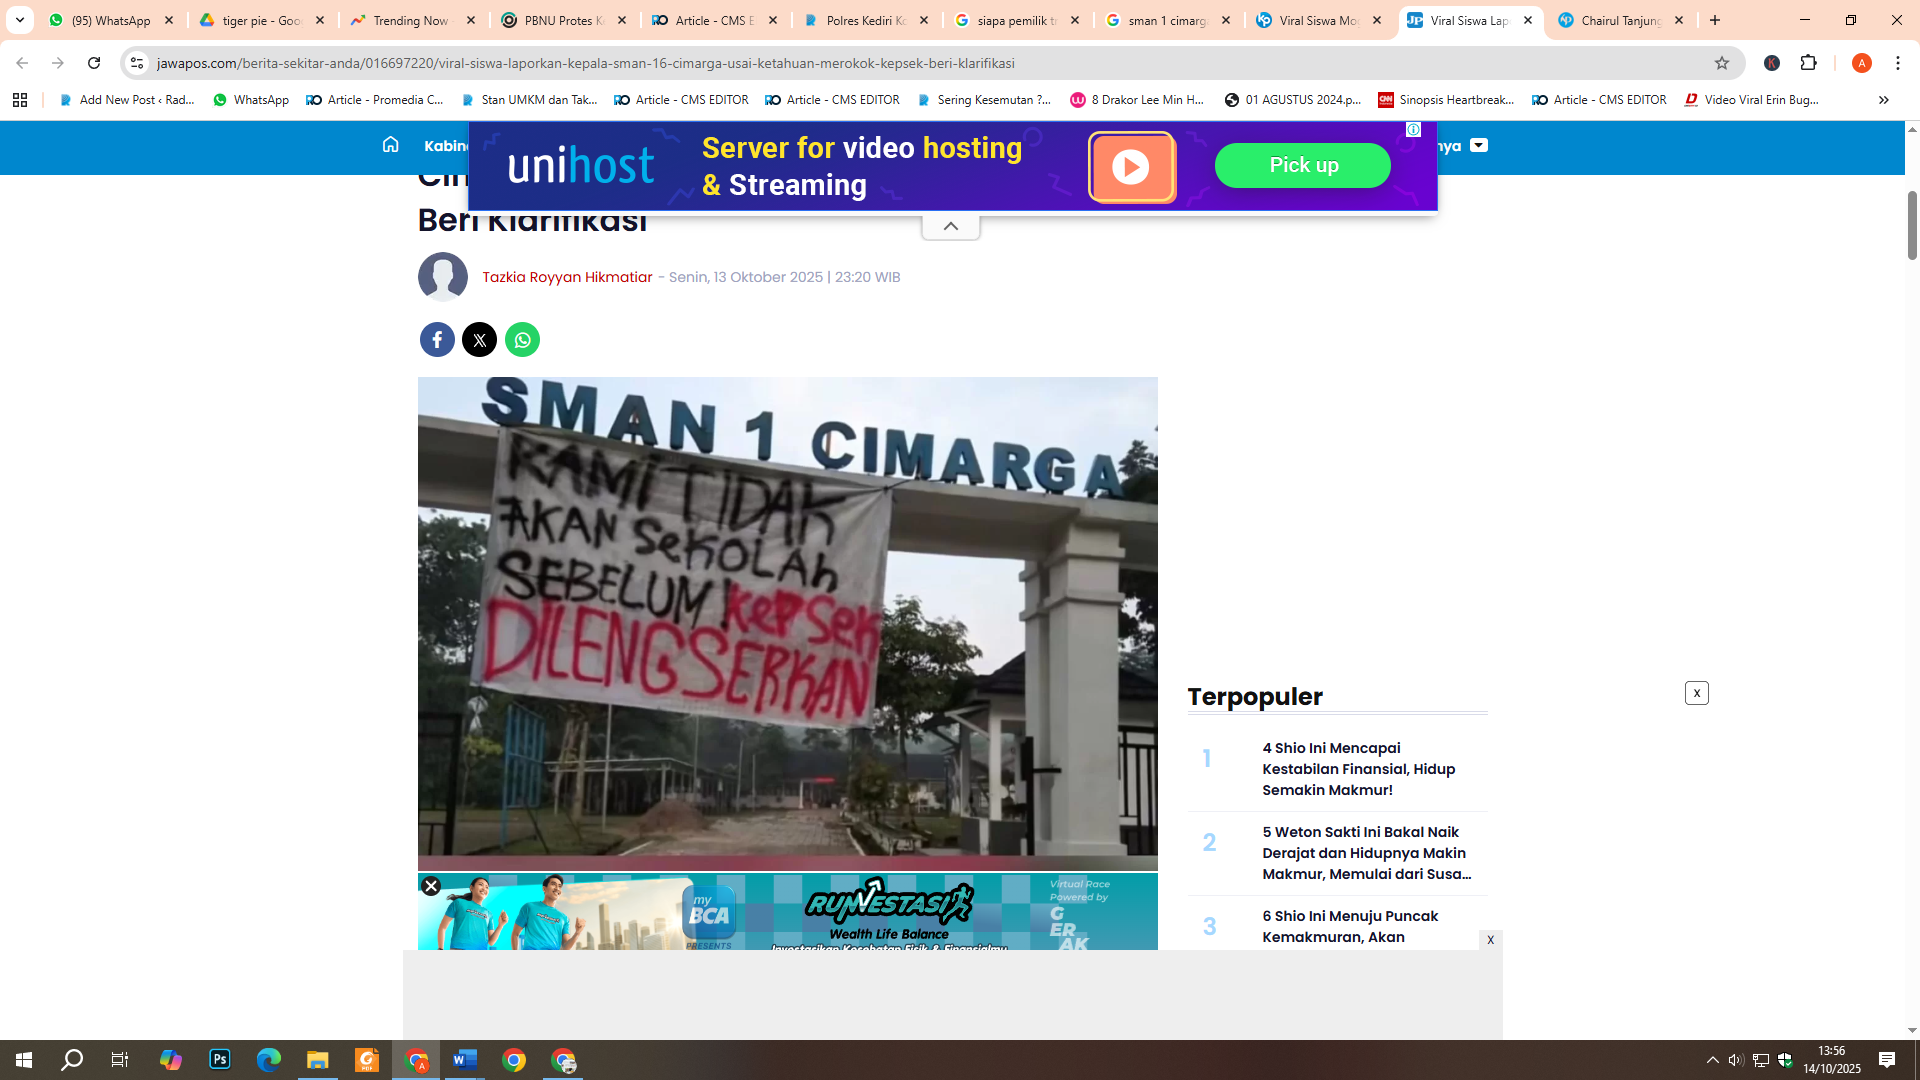Screen dimensions: 1920x1080
Task: Open Microsoft Edge from taskbar
Action: [269, 1060]
